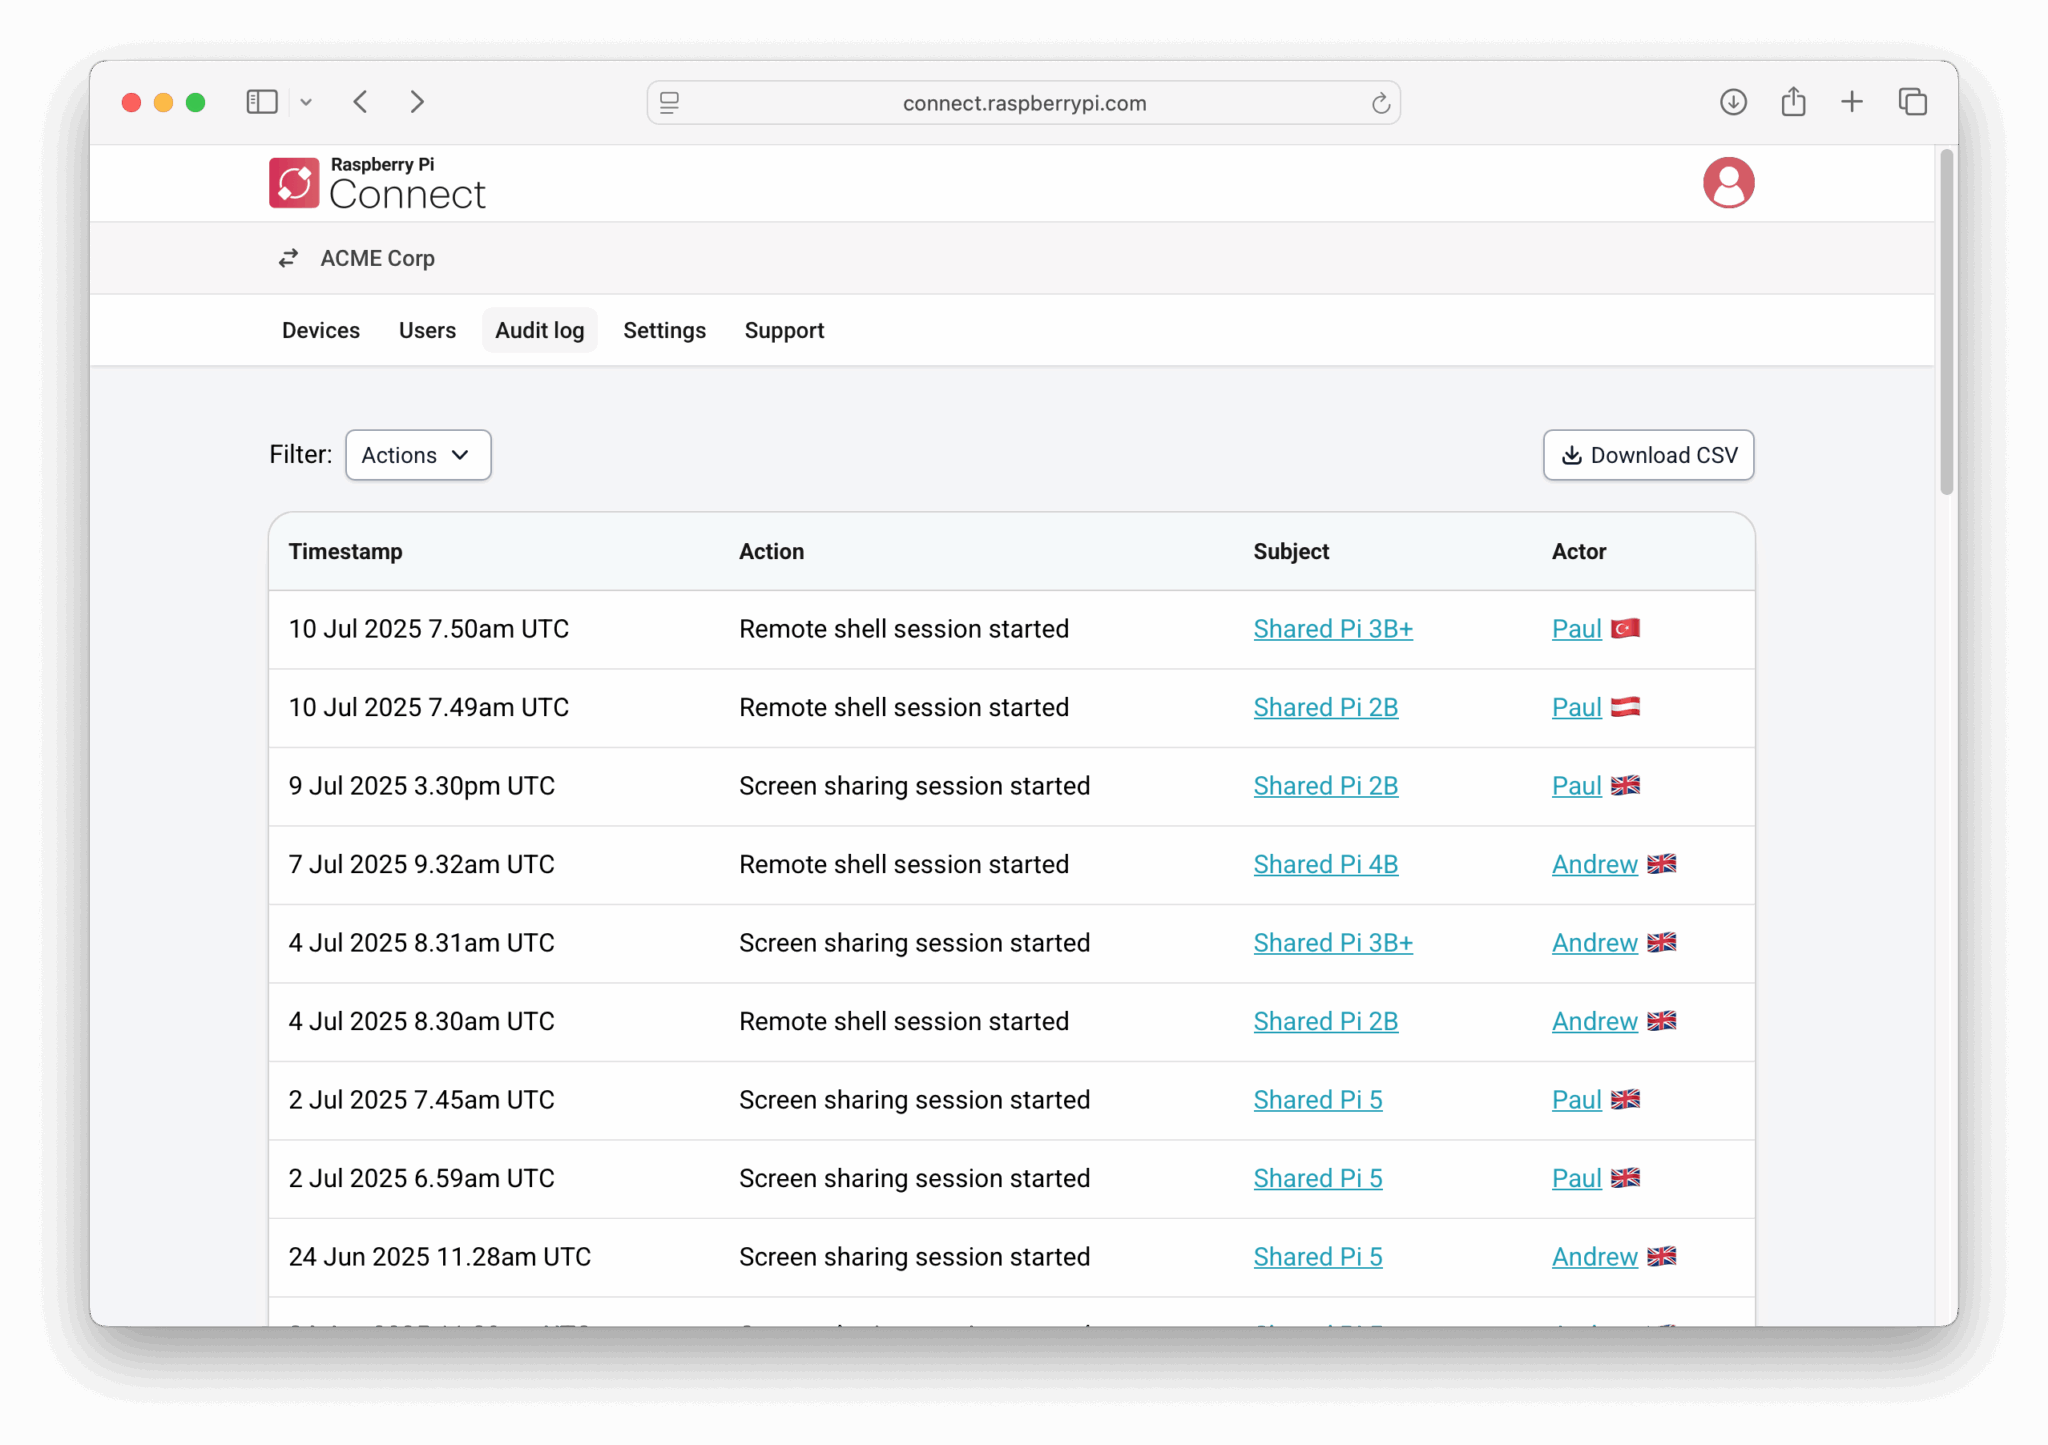Click Andrew's link in the 7 Jul row

point(1594,864)
